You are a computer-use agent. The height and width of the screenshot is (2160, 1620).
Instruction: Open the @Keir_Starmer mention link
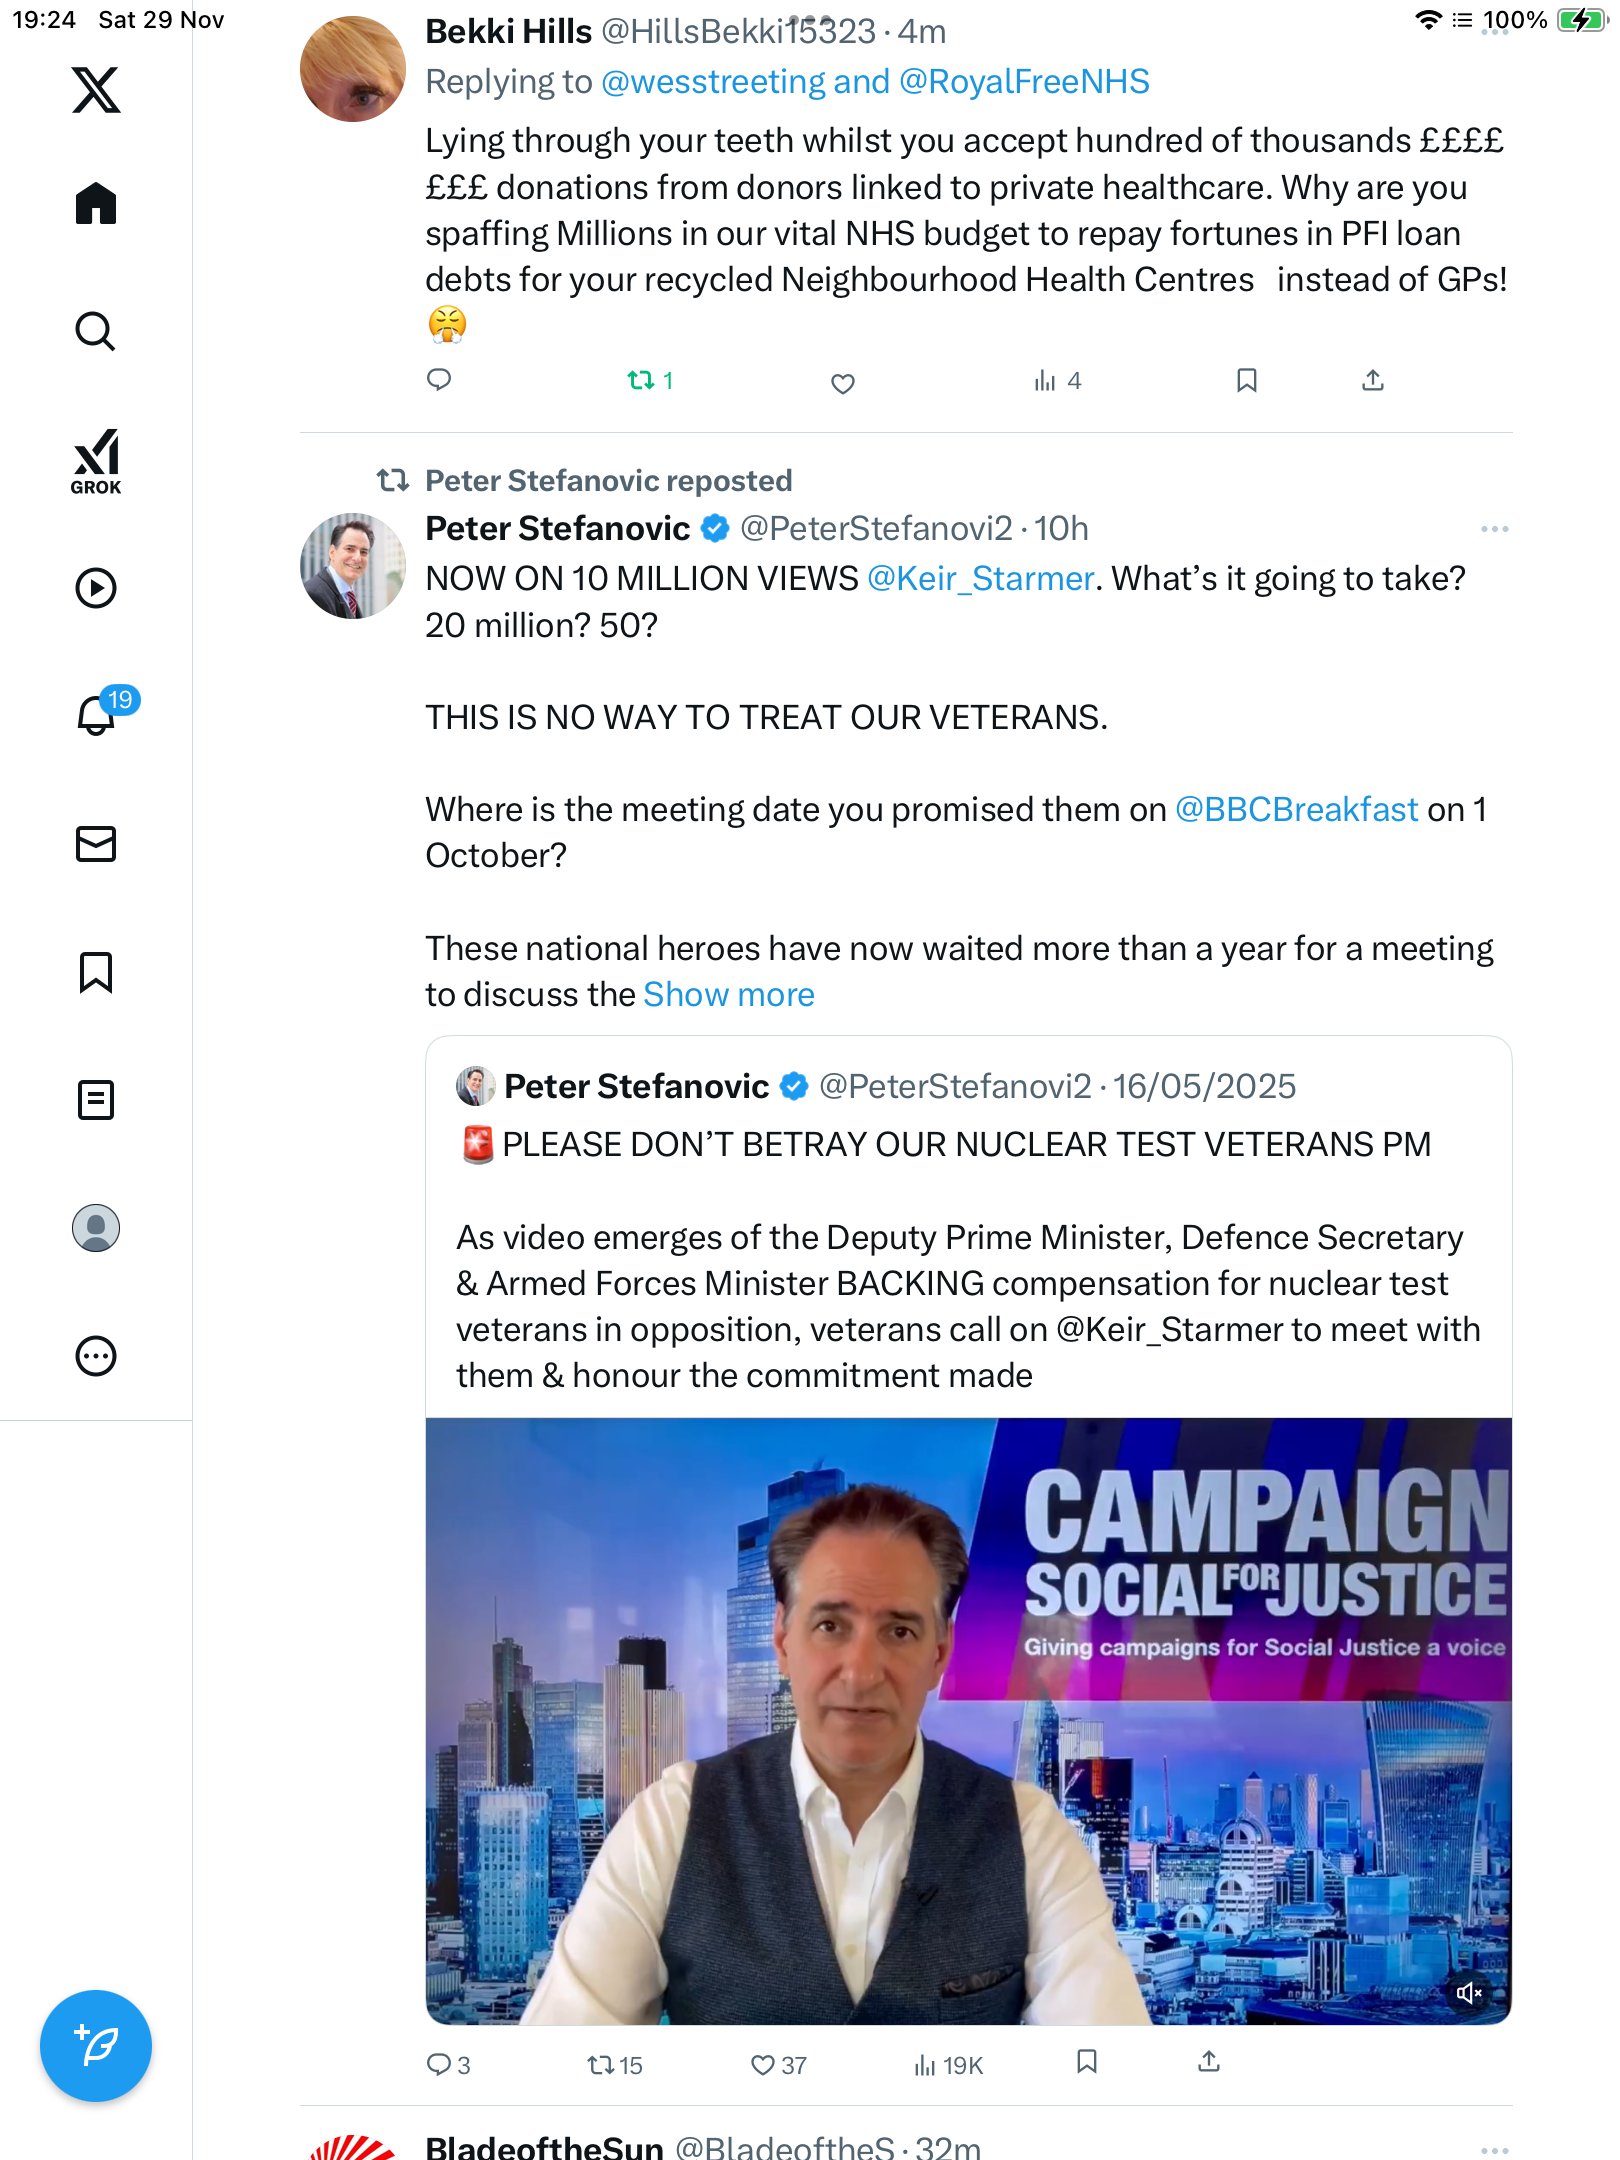pos(980,579)
